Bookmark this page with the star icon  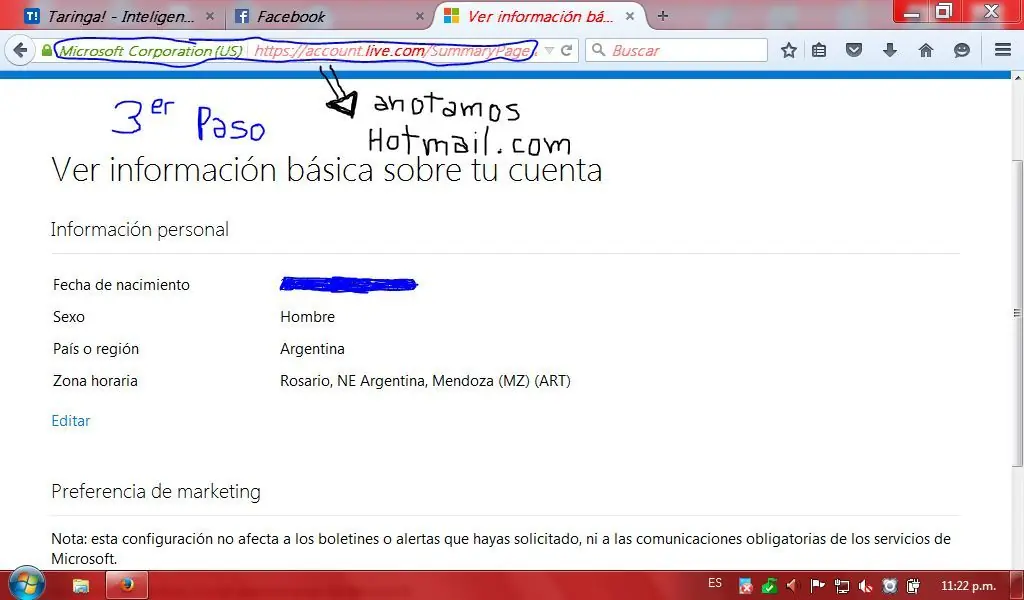(789, 50)
